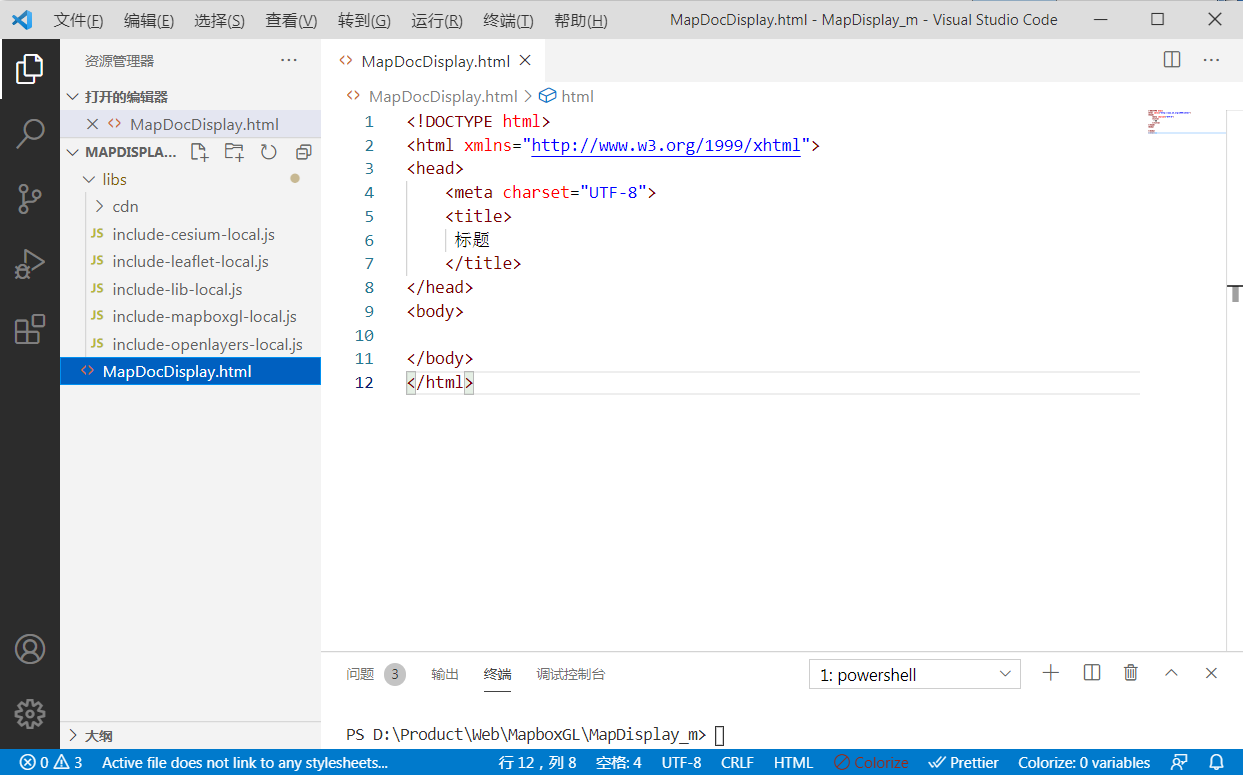Select the Terminal panel tab (终端)

497,674
